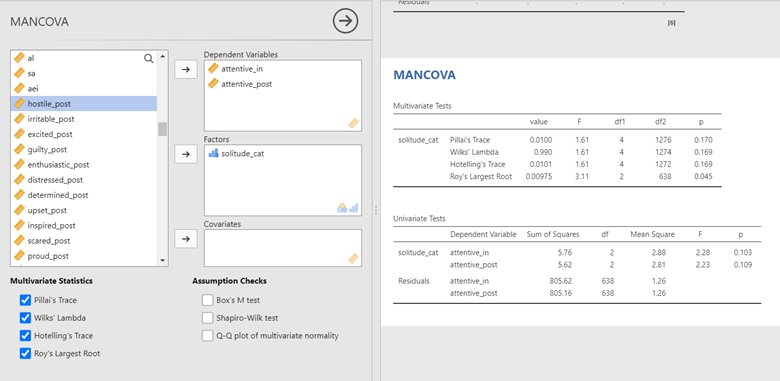This screenshot has height=381, width=780.
Task: Click the ruler icon beside inspired_post
Action: click(19, 225)
